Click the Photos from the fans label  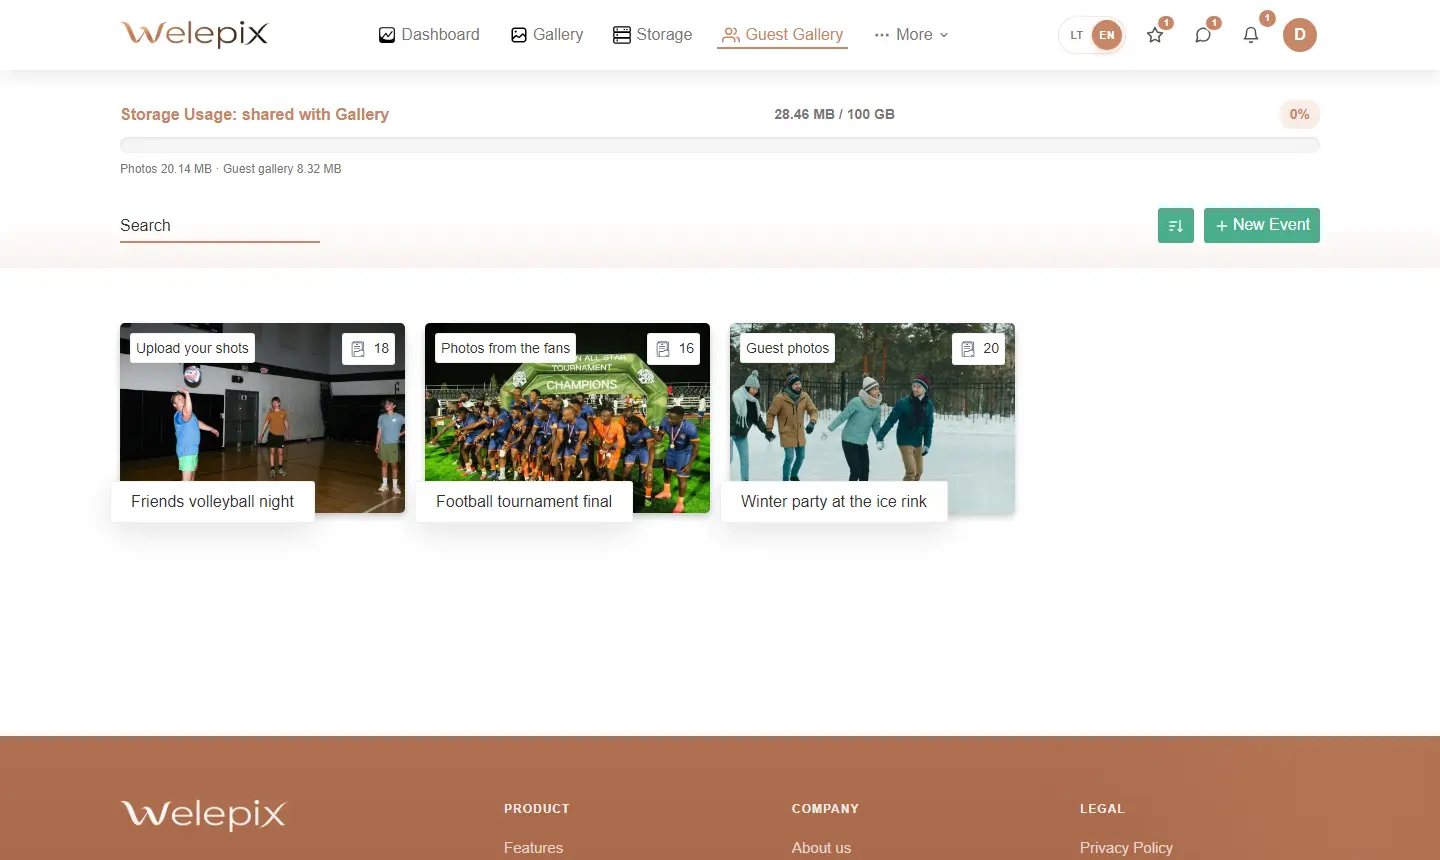point(505,348)
